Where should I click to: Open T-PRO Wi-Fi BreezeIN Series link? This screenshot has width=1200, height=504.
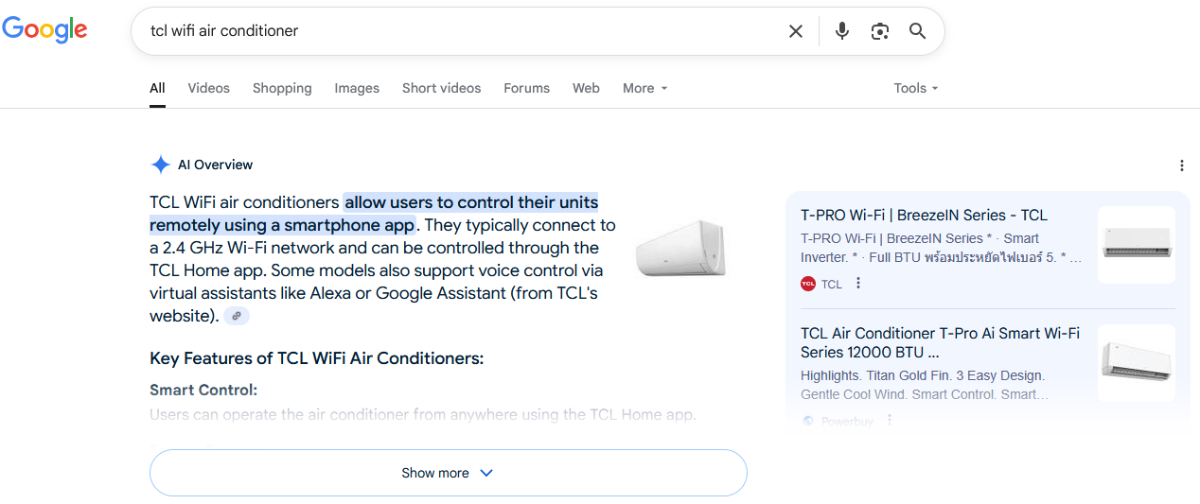point(924,215)
